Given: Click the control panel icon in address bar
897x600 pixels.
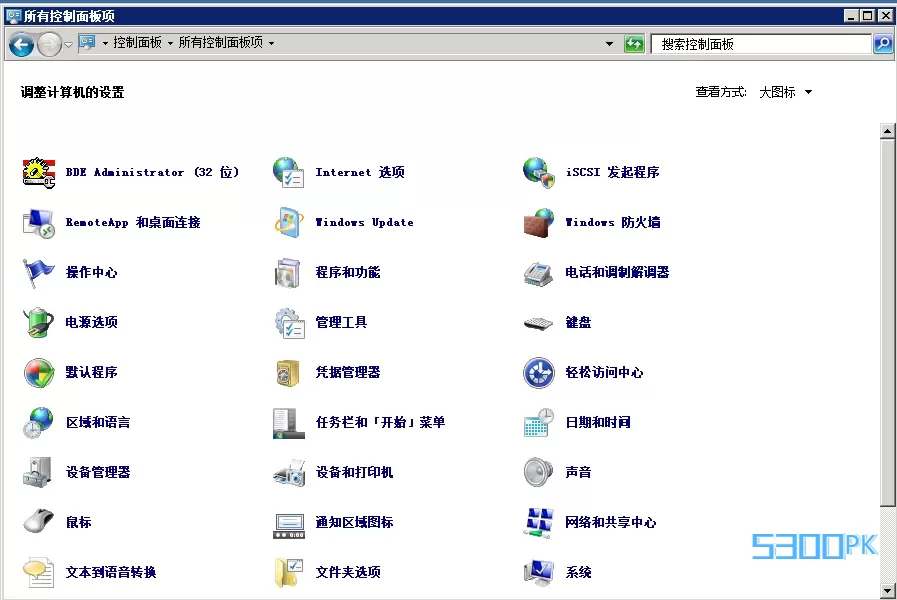Looking at the screenshot, I should (87, 42).
